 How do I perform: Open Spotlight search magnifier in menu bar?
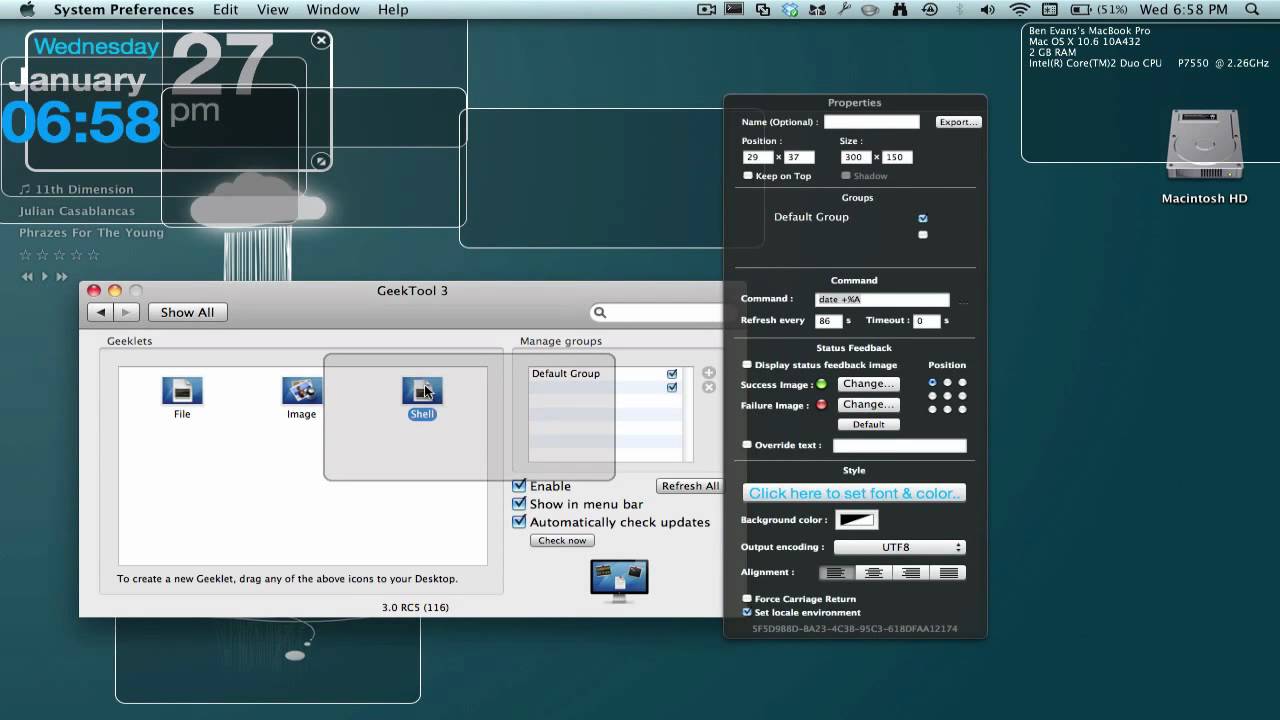(x=1252, y=9)
